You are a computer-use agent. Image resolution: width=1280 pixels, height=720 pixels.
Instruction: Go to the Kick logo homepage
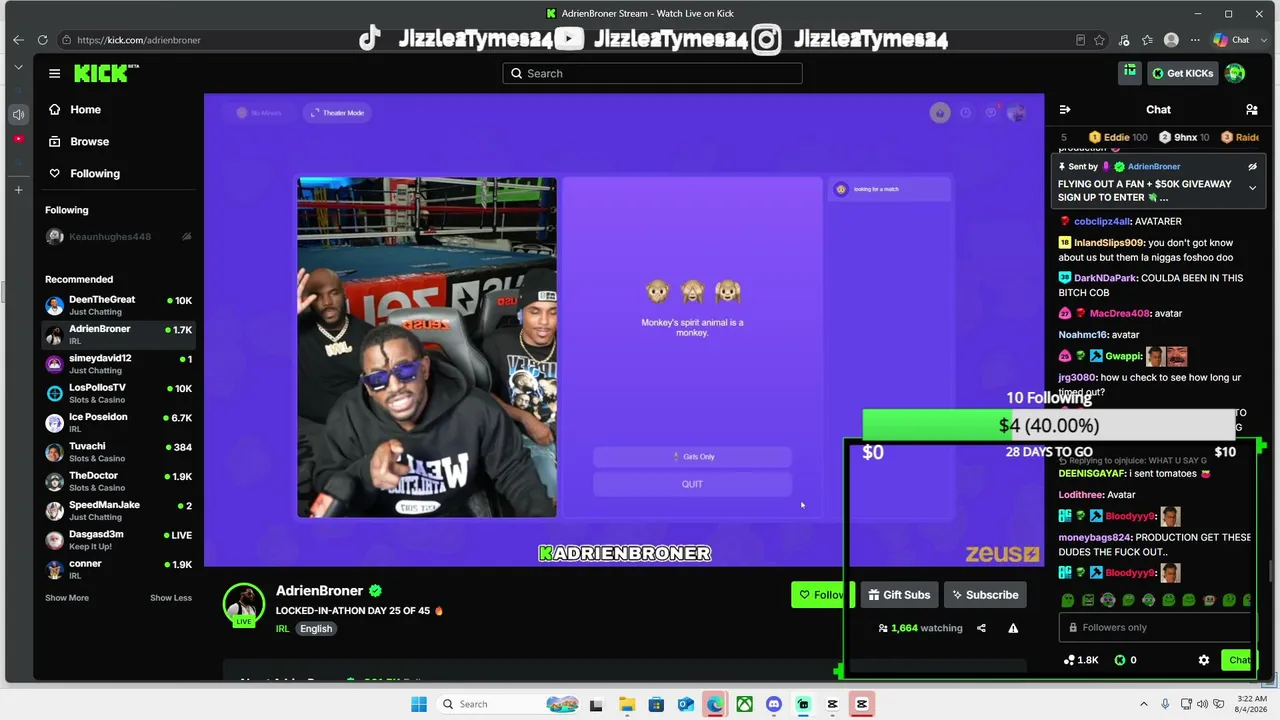(104, 73)
